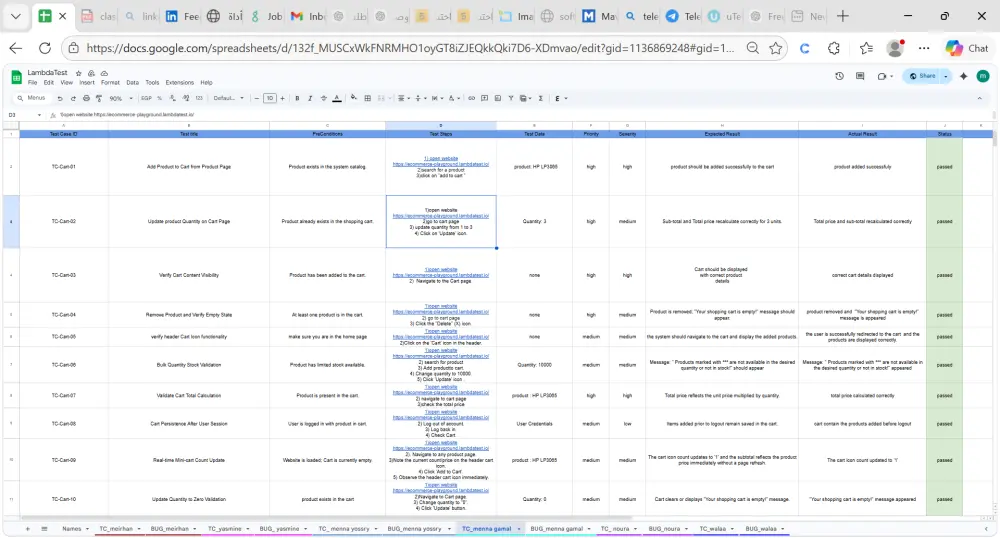Open the File menu
This screenshot has height=538, width=1000.
tap(33, 82)
